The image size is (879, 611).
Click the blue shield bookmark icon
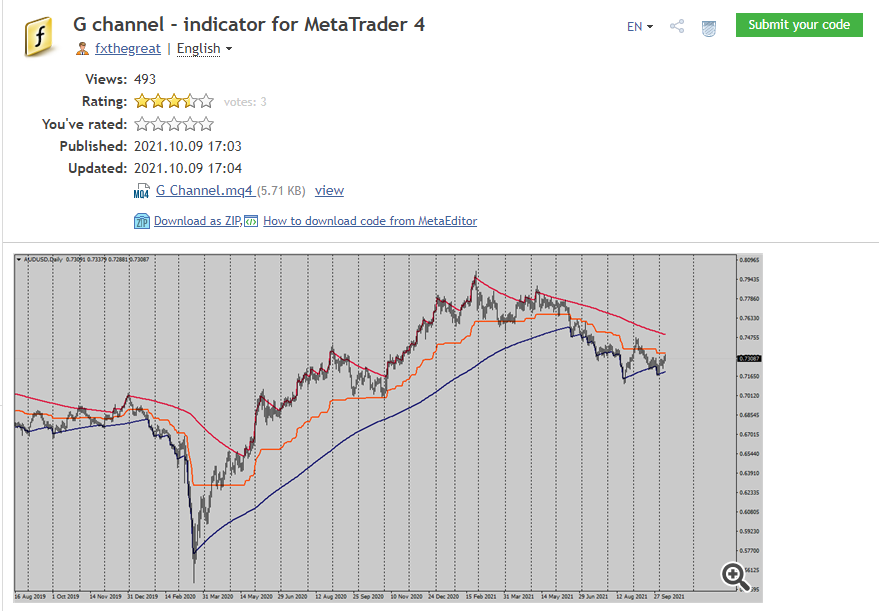pos(709,28)
